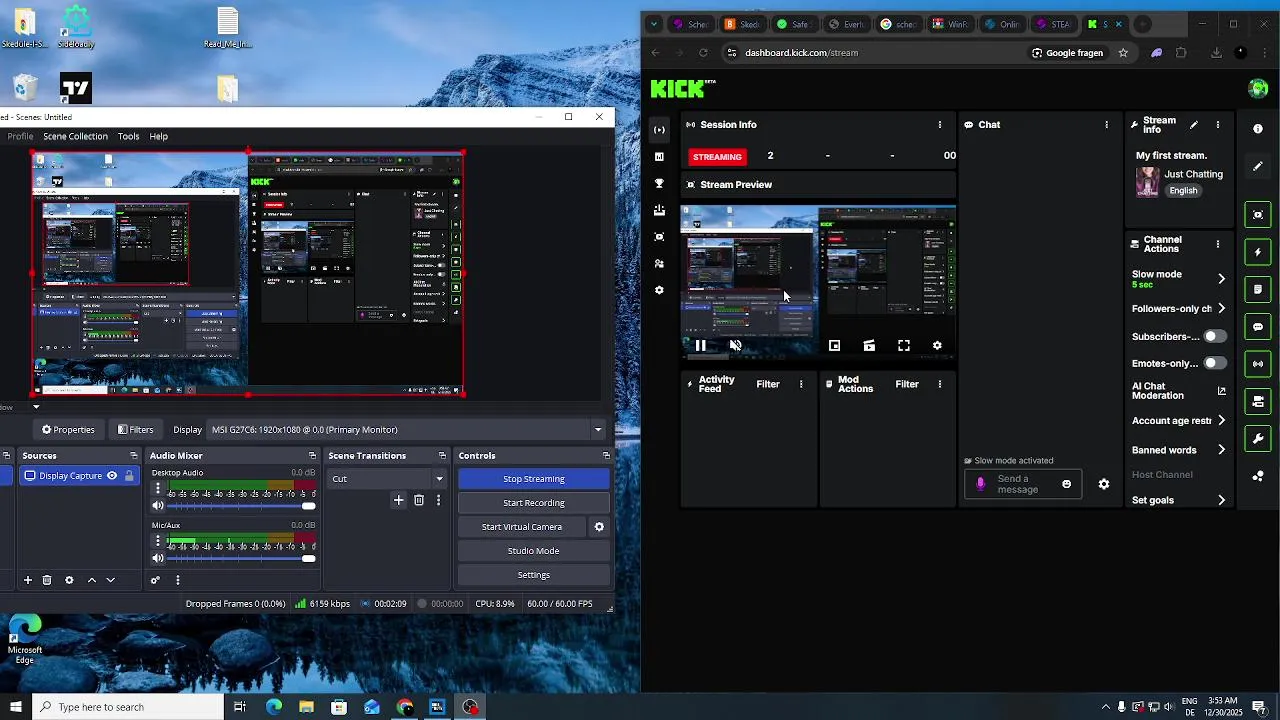This screenshot has height=720, width=1280.
Task: Remove the selected source in OBS Sources
Action: click(47, 580)
